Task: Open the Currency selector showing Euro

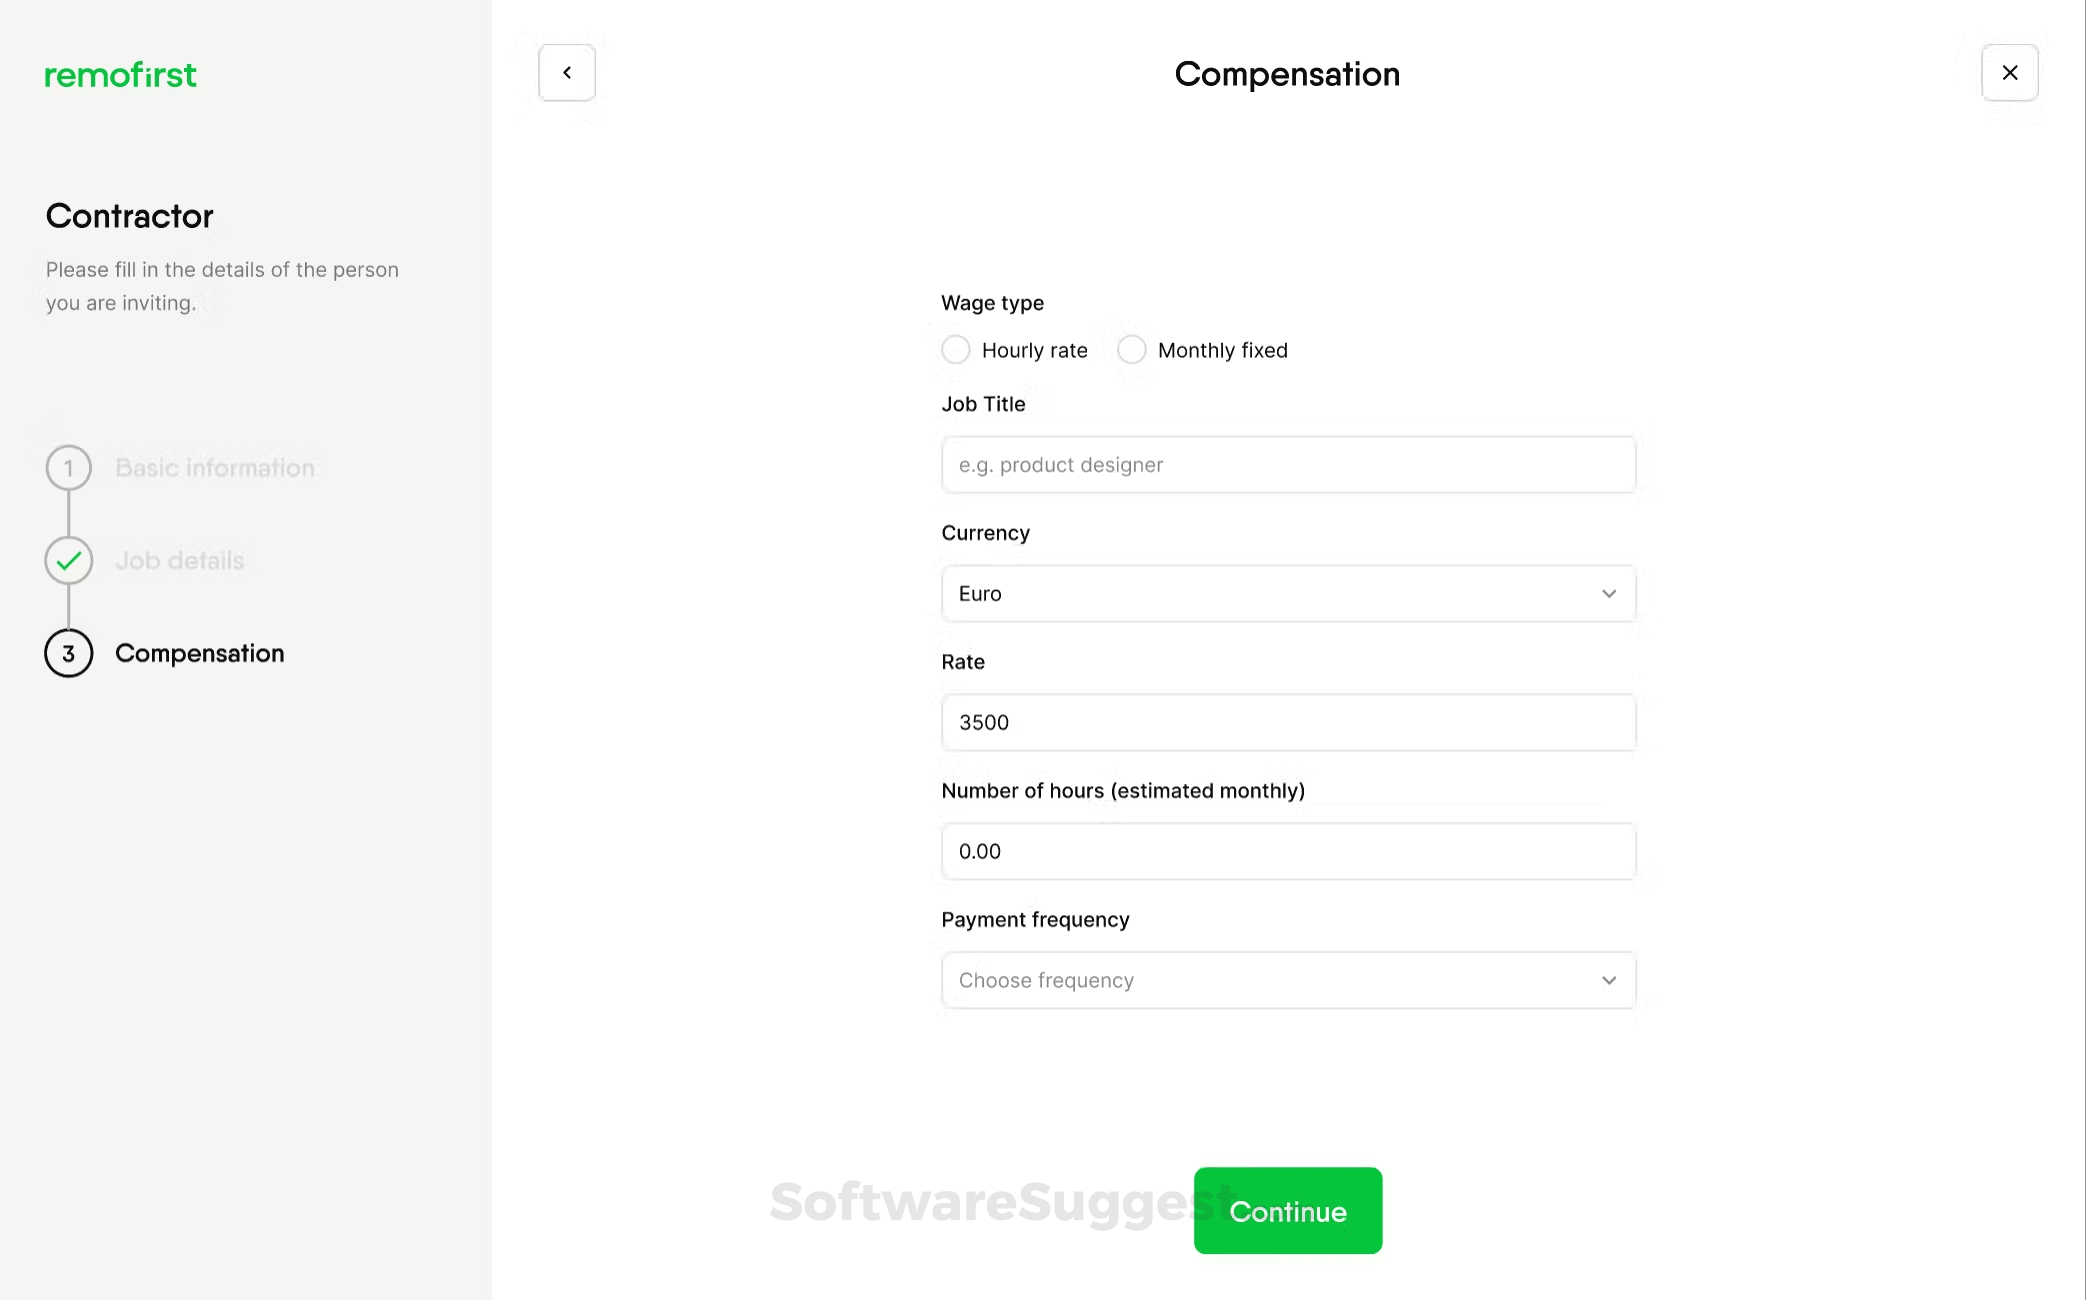Action: click(x=1288, y=593)
